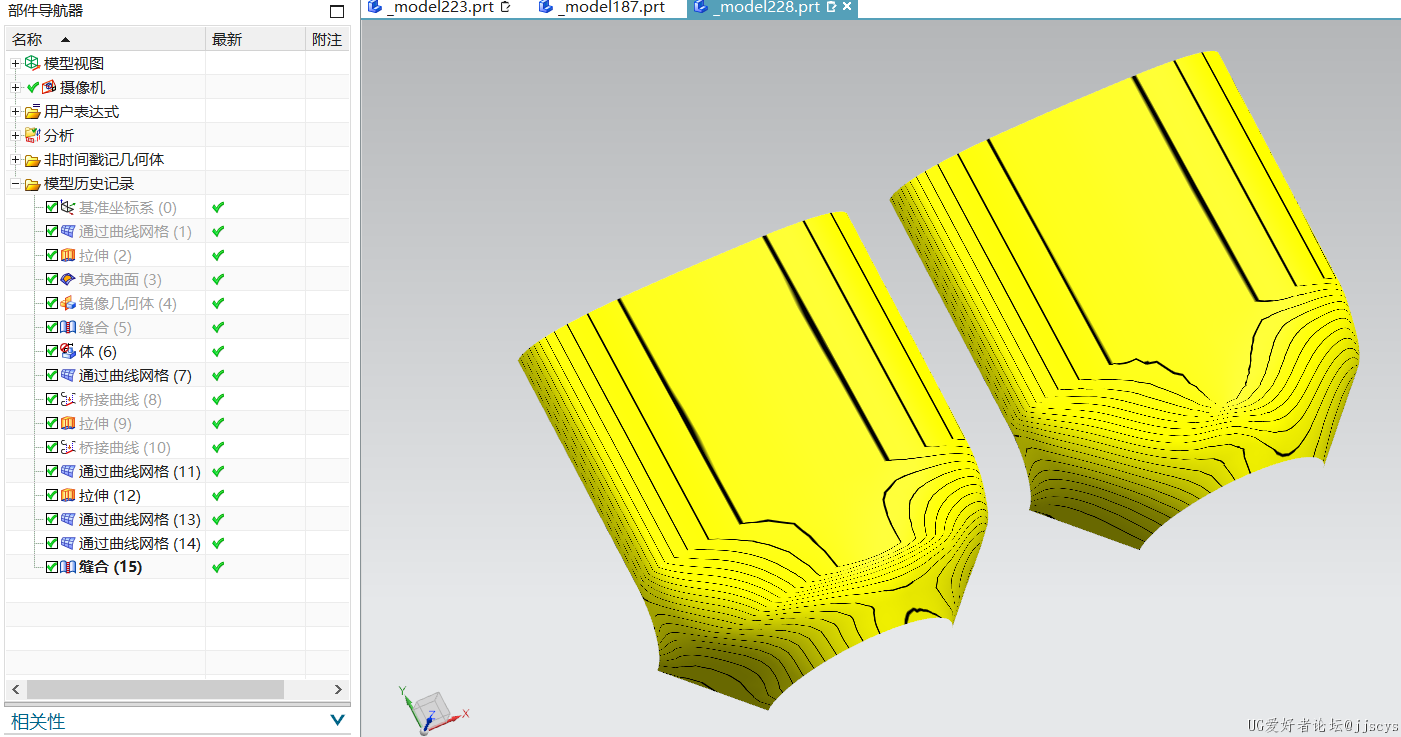Click the 拉伸 (2) extrude icon
This screenshot has width=1401, height=737.
(67, 255)
